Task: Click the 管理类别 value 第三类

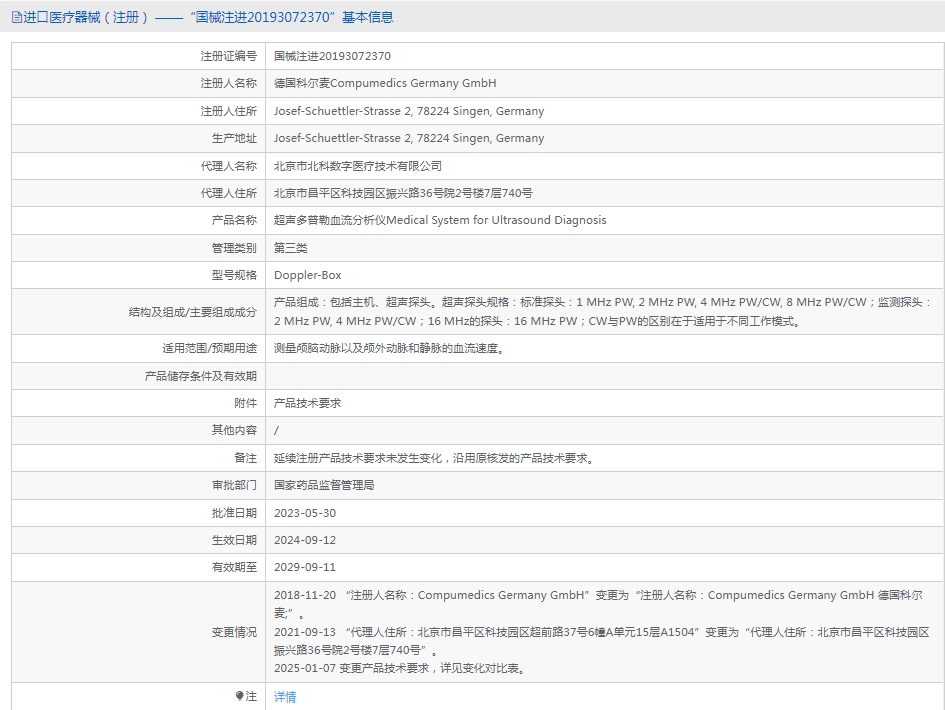Action: 291,248
